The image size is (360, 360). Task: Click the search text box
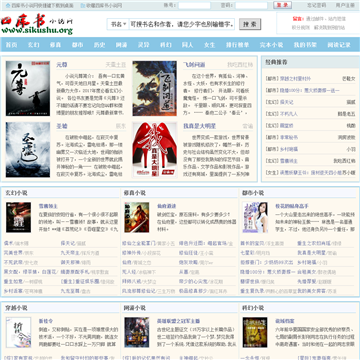click(x=182, y=24)
